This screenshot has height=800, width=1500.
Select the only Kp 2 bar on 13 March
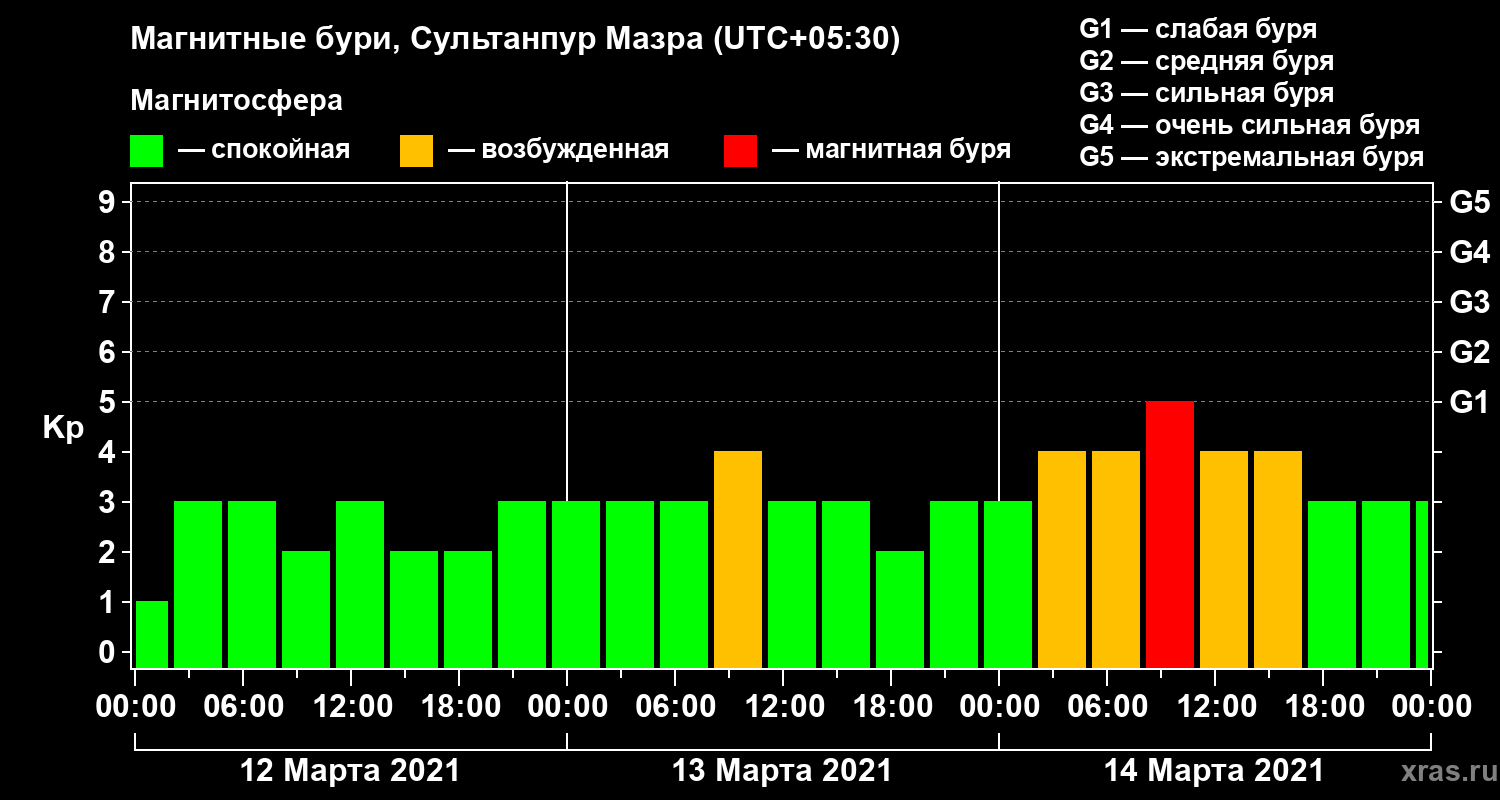click(900, 610)
